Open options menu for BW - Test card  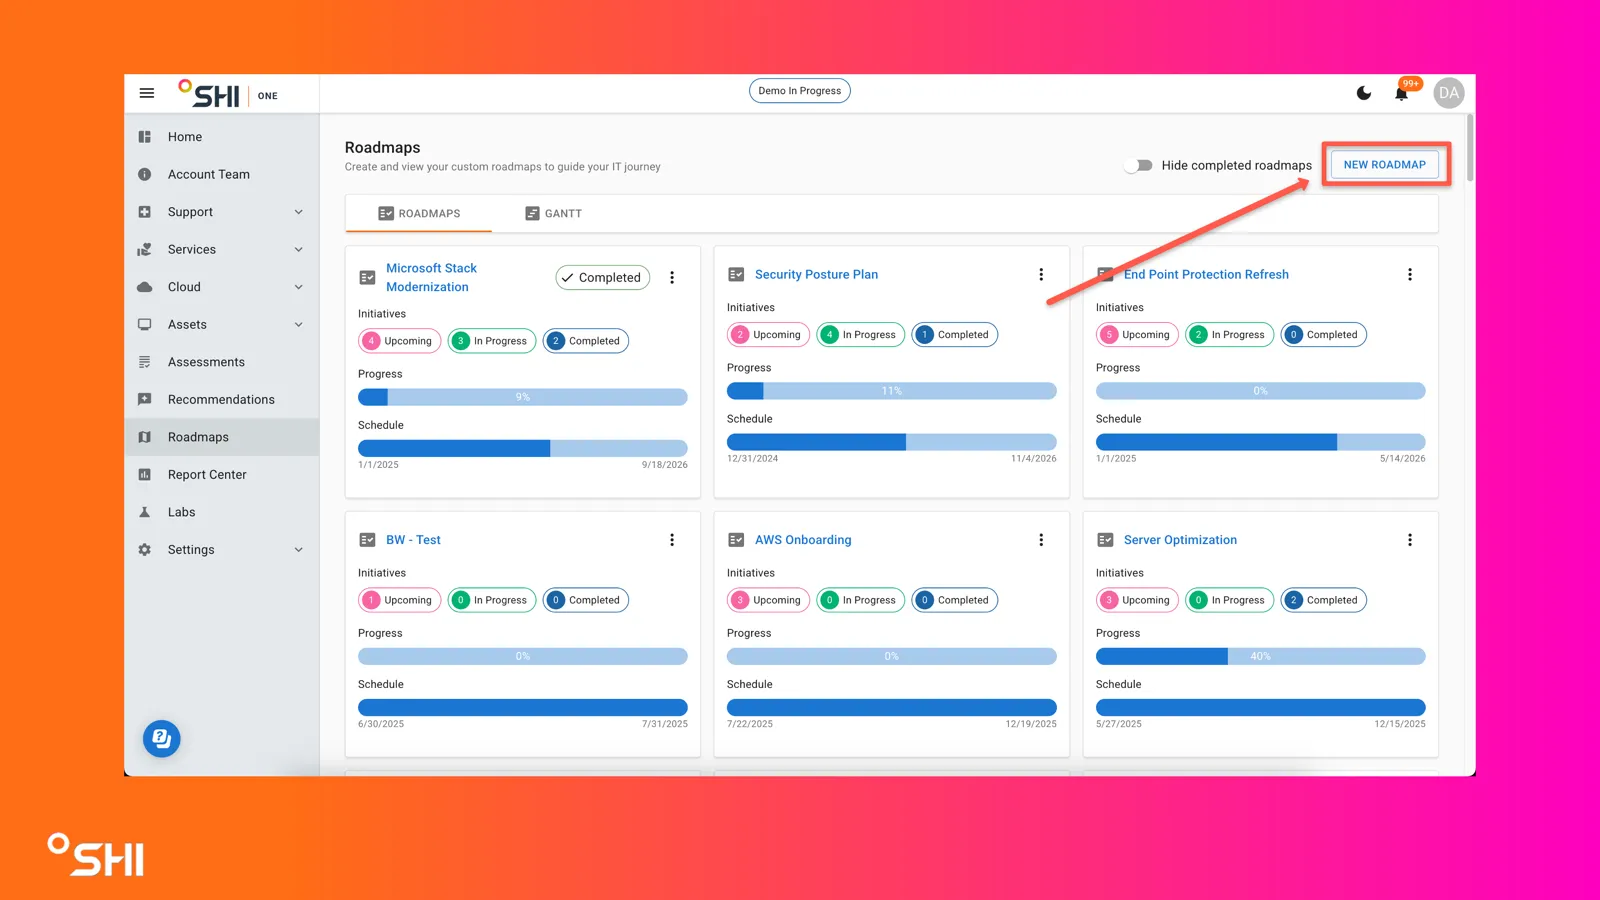[672, 540]
